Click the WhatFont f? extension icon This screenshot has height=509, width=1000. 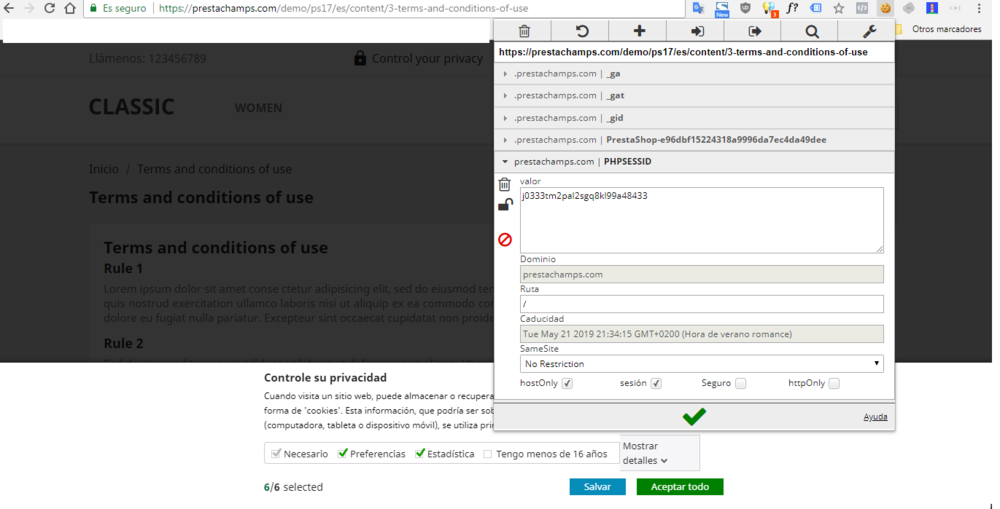(792, 8)
